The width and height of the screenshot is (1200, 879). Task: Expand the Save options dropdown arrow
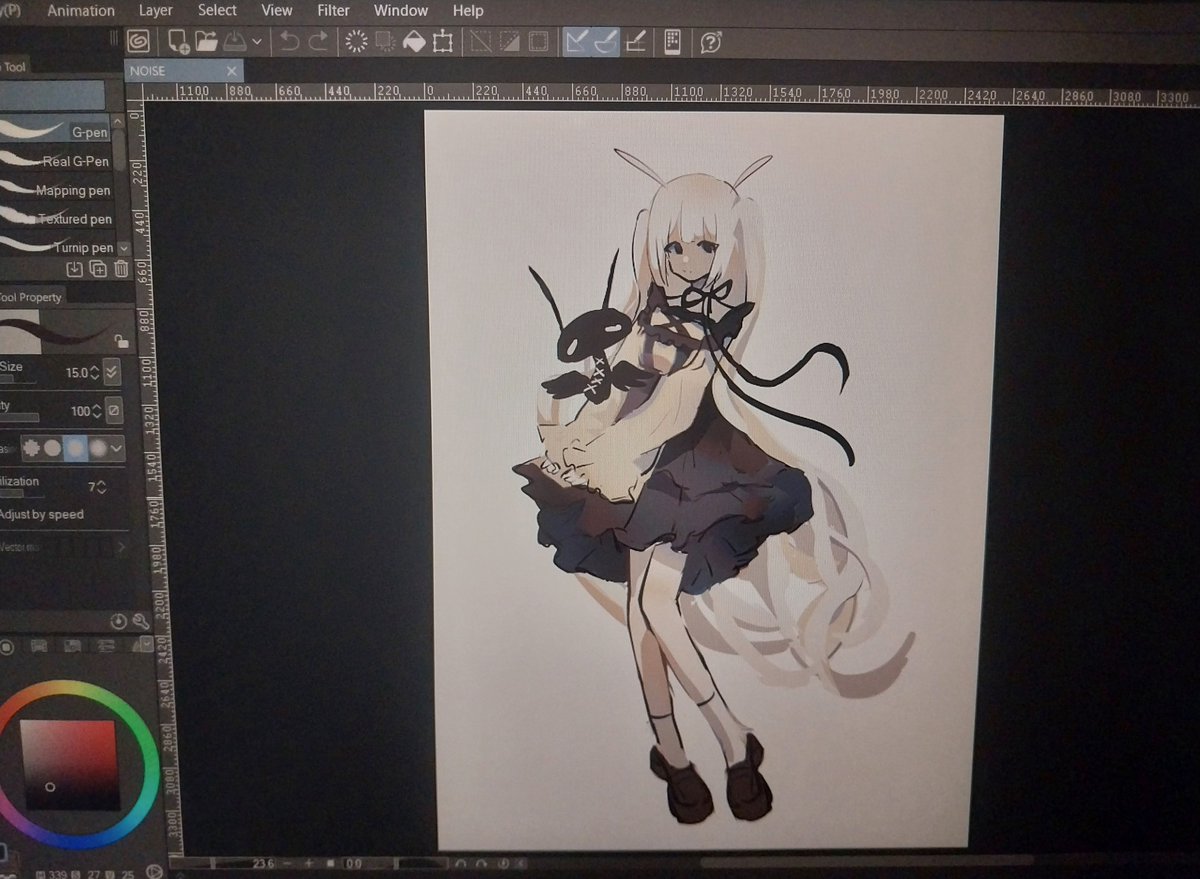(x=257, y=42)
